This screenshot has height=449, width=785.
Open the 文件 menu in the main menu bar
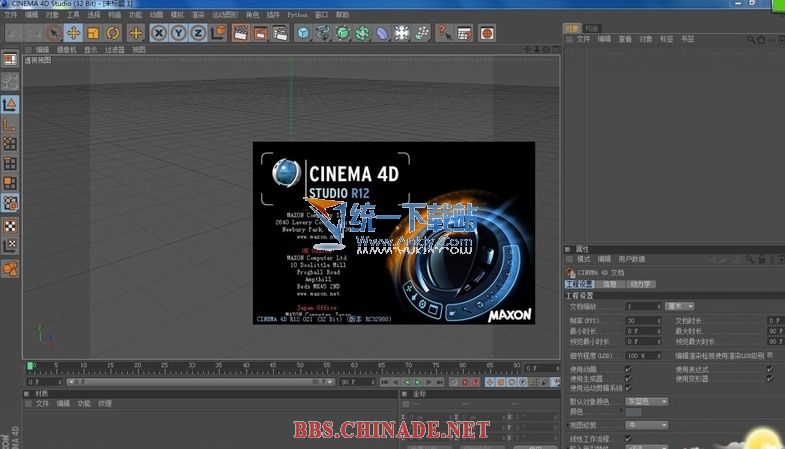(x=11, y=15)
